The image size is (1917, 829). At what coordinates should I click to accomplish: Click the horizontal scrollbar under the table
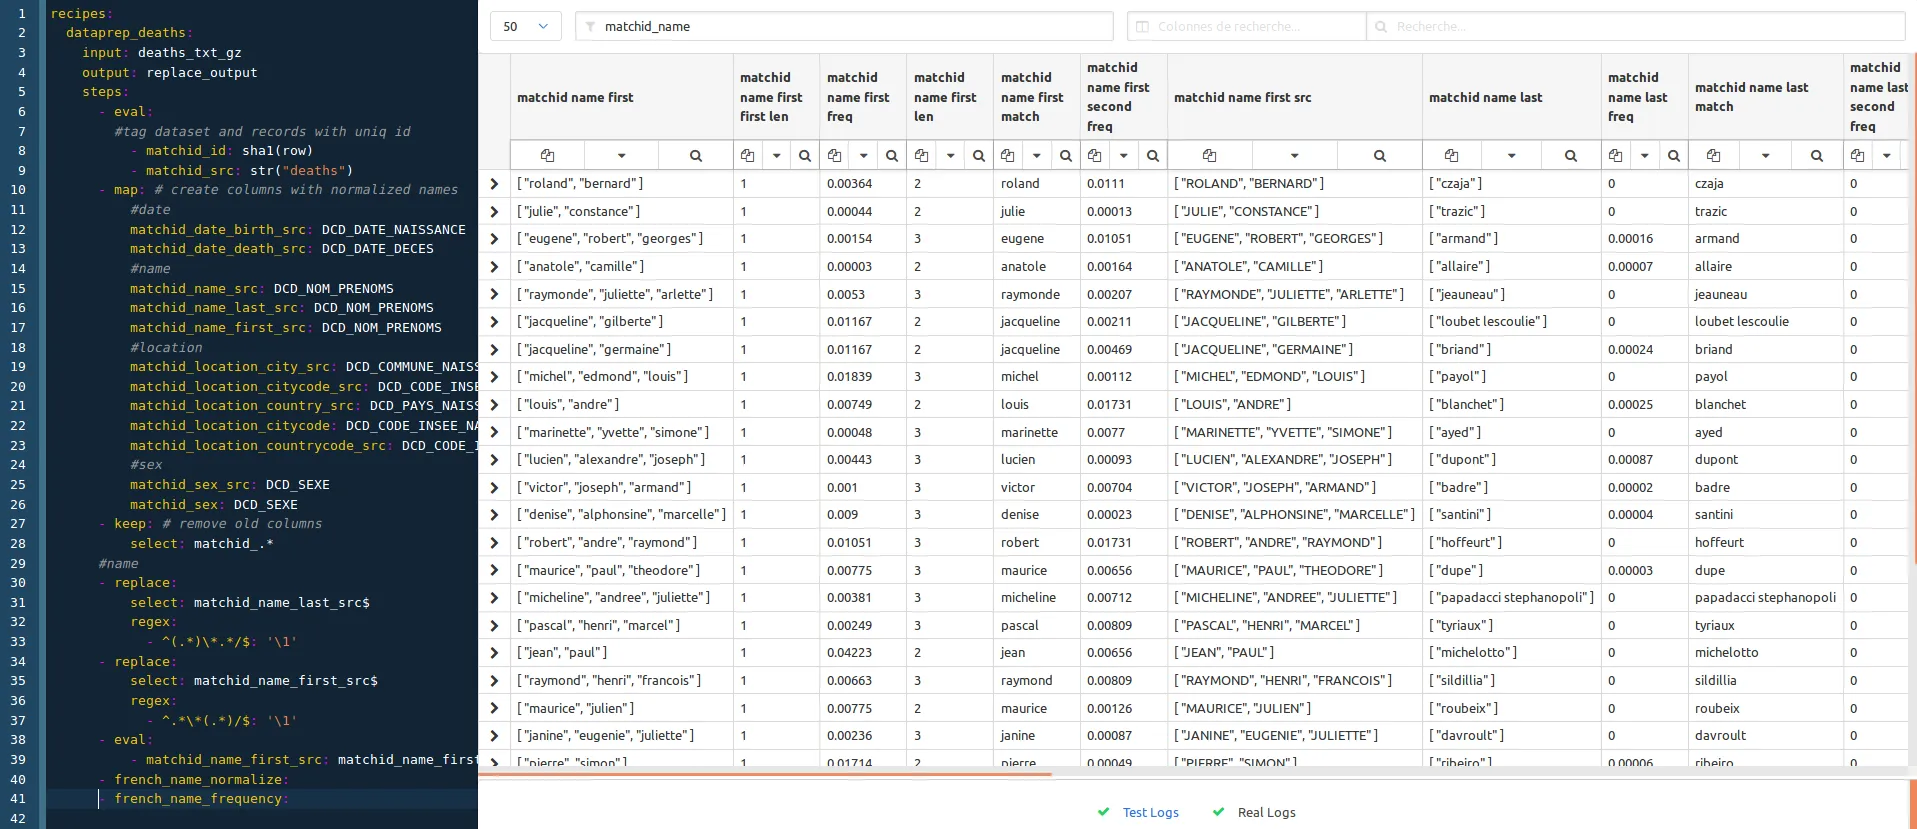(x=765, y=774)
